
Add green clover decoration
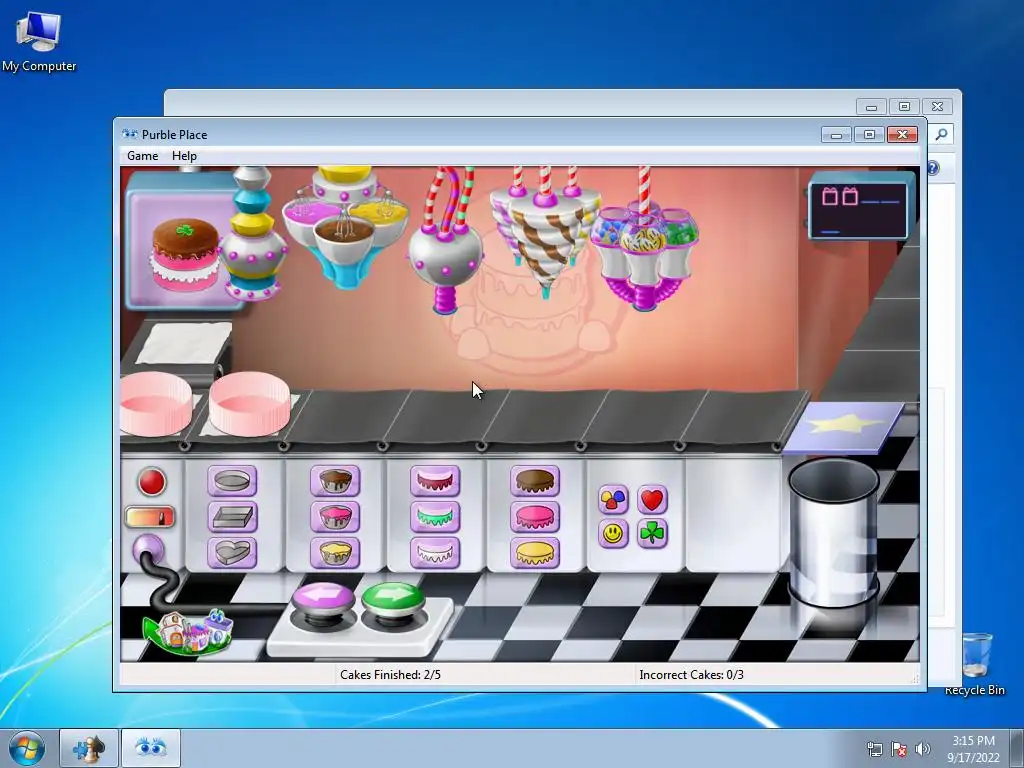click(x=652, y=534)
